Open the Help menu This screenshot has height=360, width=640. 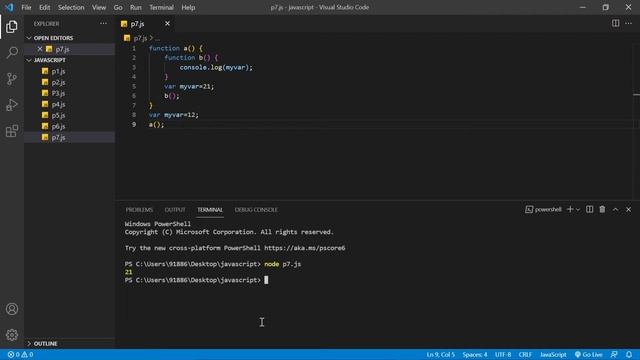188,7
